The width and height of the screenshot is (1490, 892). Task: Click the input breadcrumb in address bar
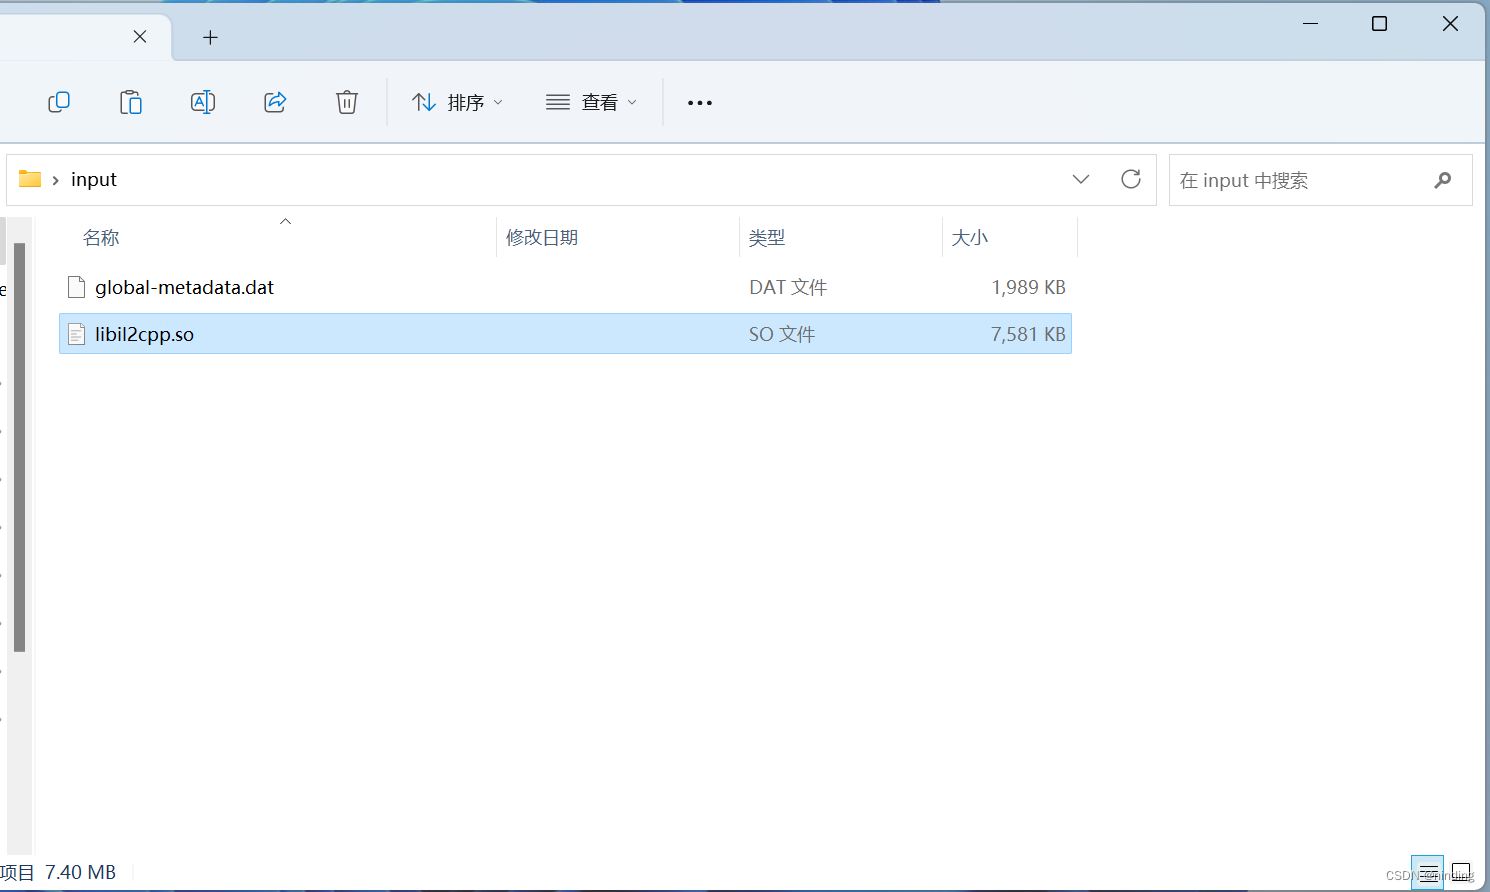(94, 179)
